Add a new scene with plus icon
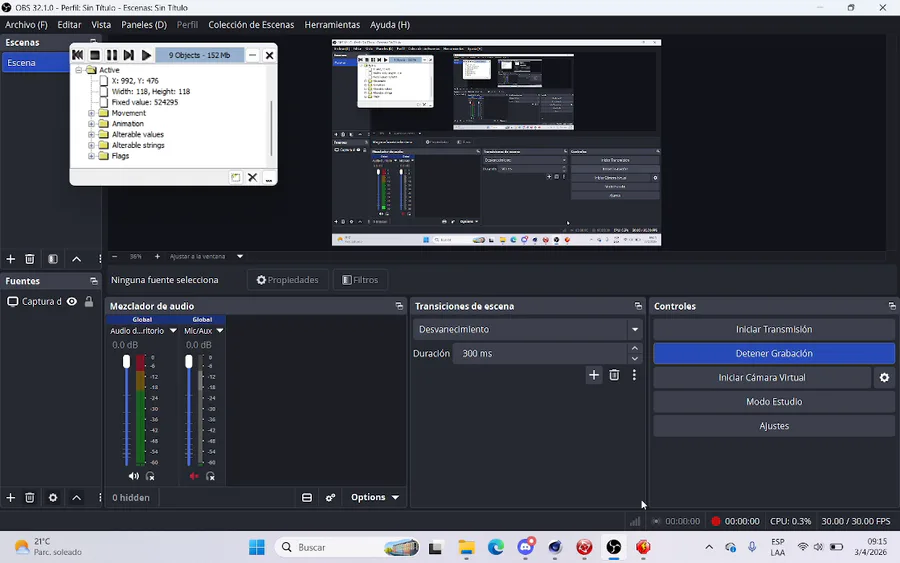 tap(10, 259)
